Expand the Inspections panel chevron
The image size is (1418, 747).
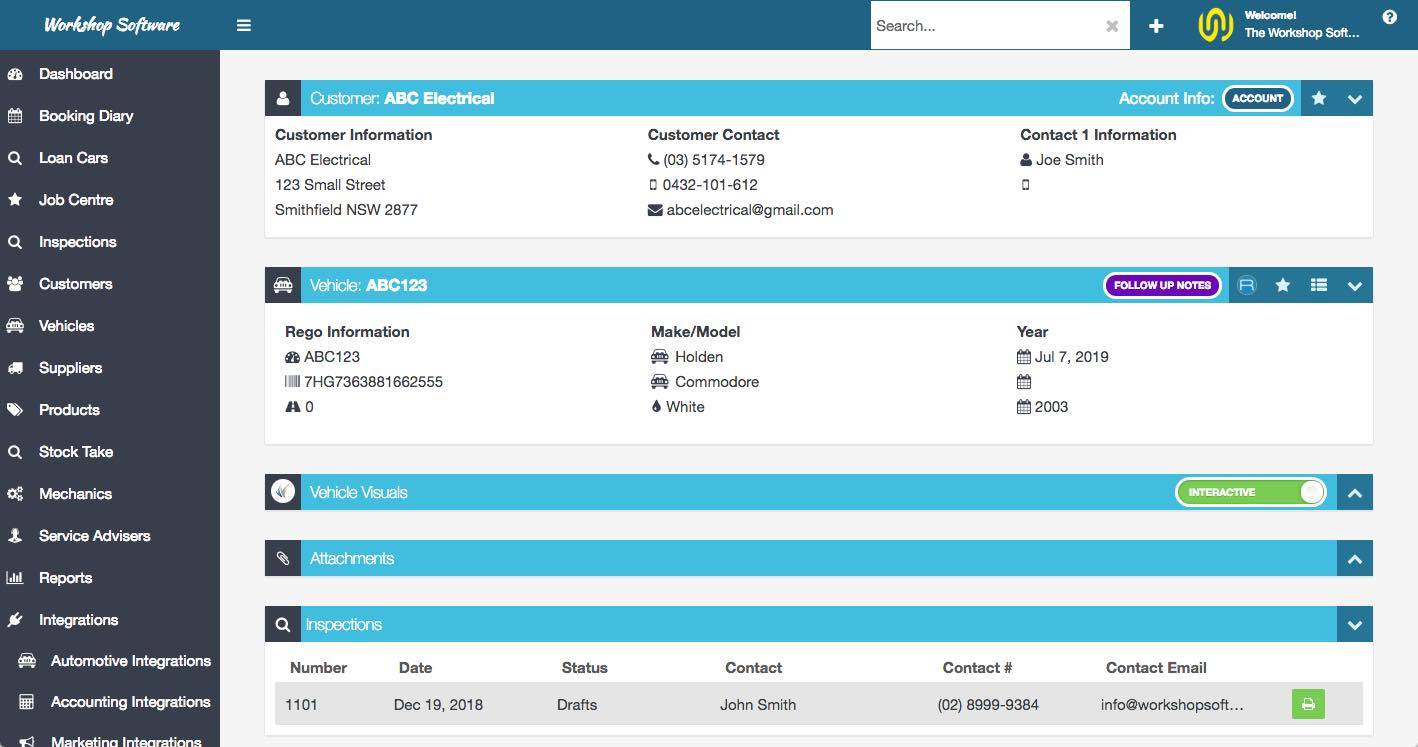coord(1355,624)
